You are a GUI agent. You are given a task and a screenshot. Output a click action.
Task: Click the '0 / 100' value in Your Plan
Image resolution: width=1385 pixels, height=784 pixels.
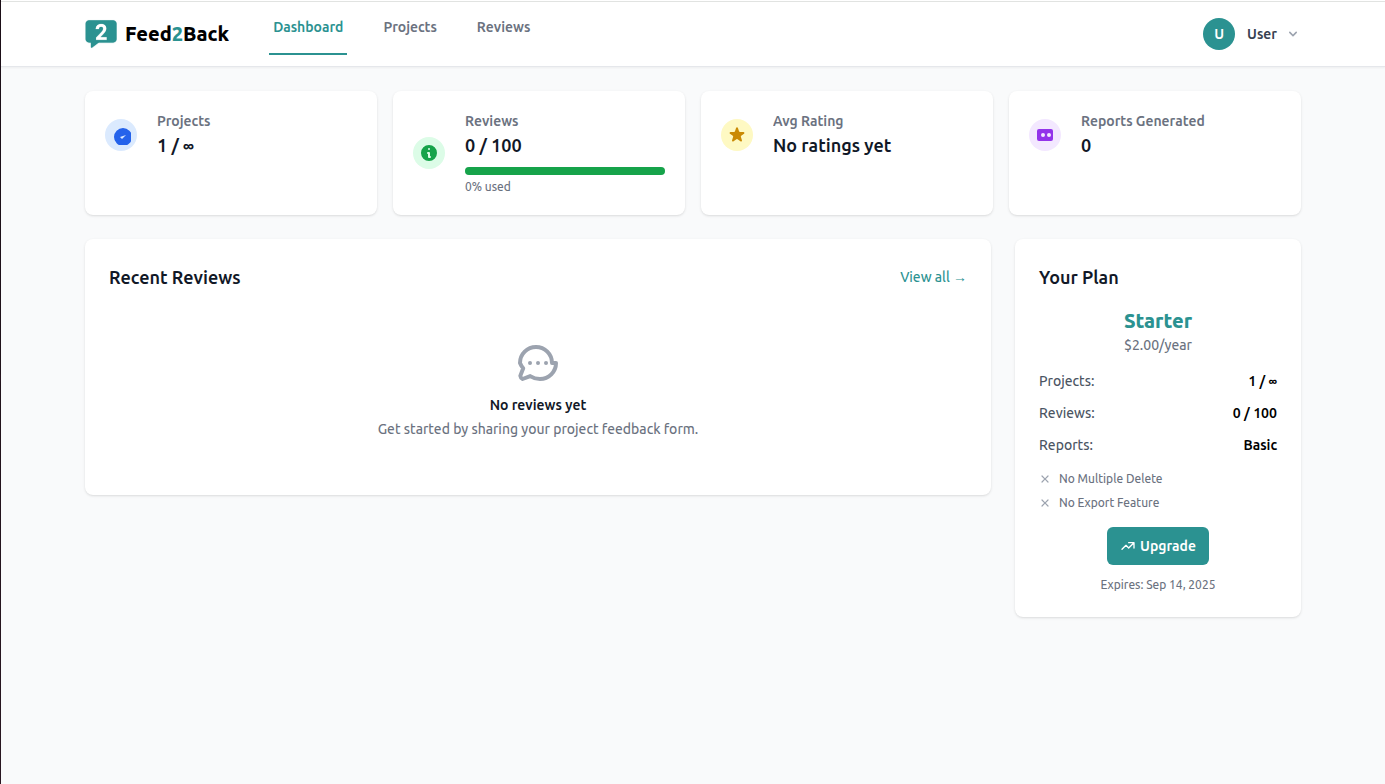click(x=1255, y=413)
